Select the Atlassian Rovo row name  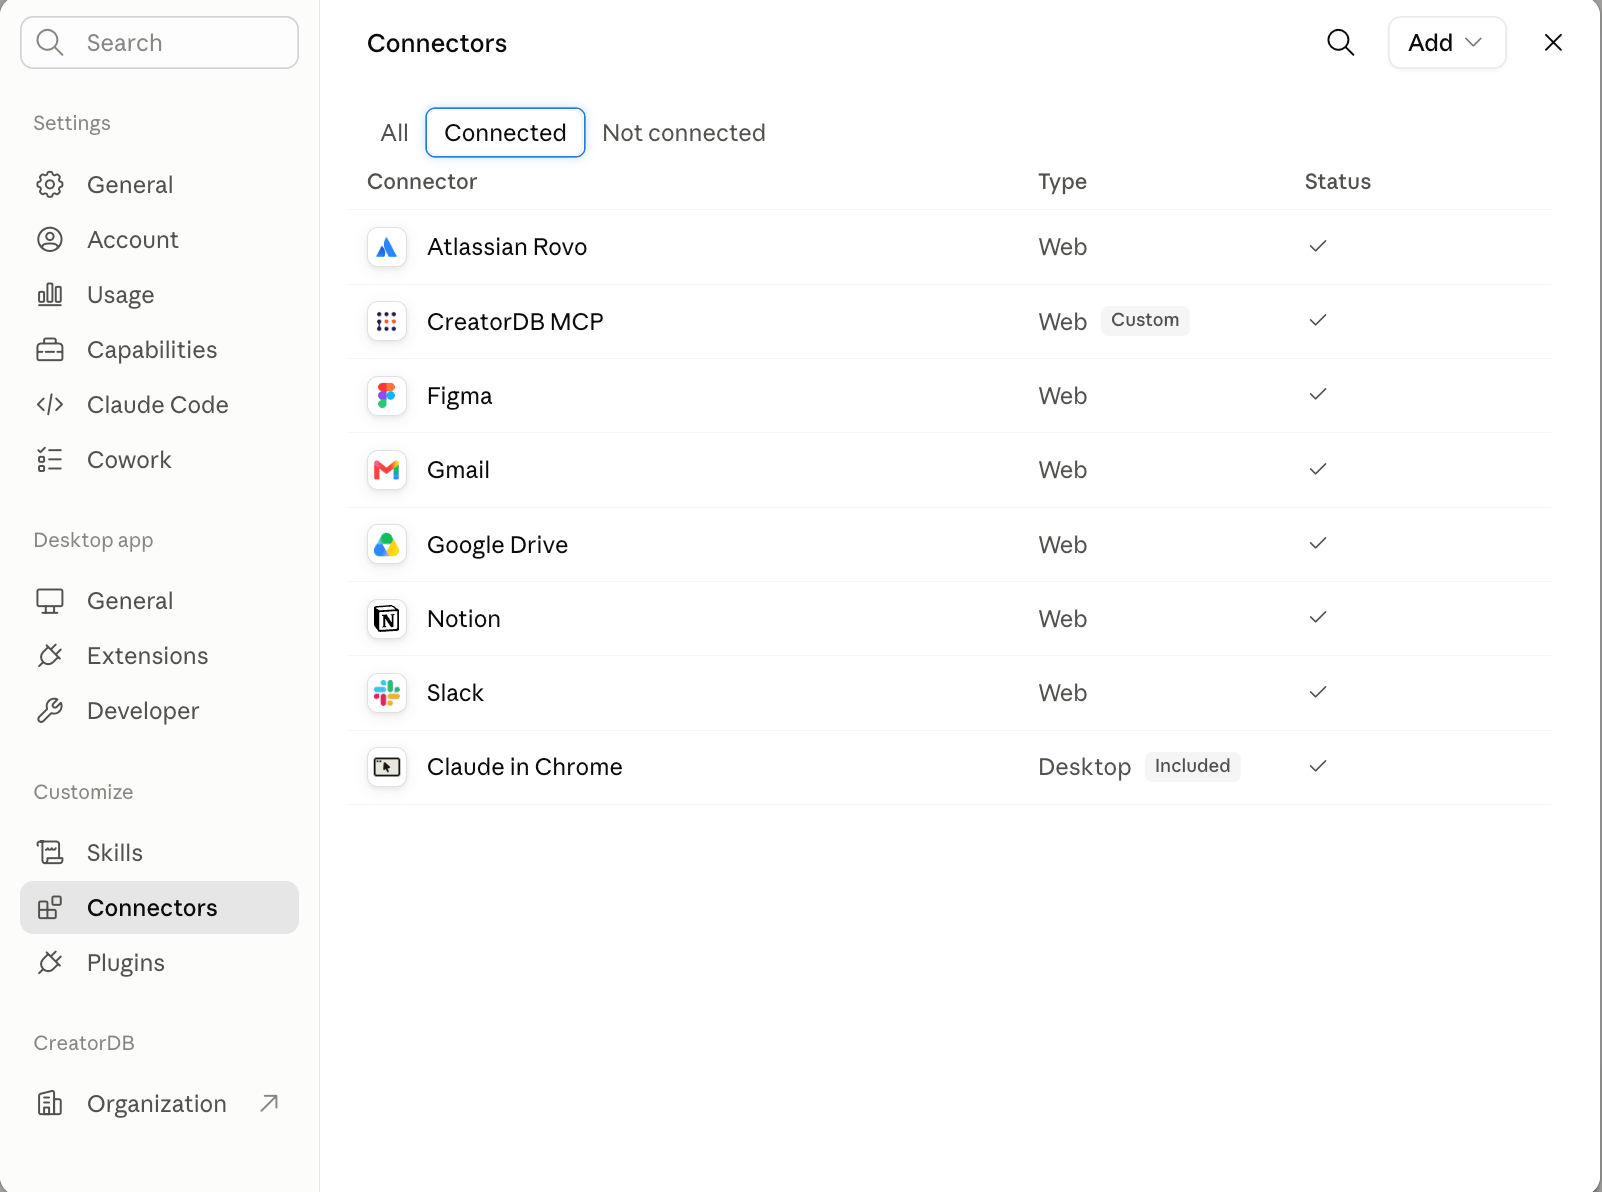tap(507, 247)
